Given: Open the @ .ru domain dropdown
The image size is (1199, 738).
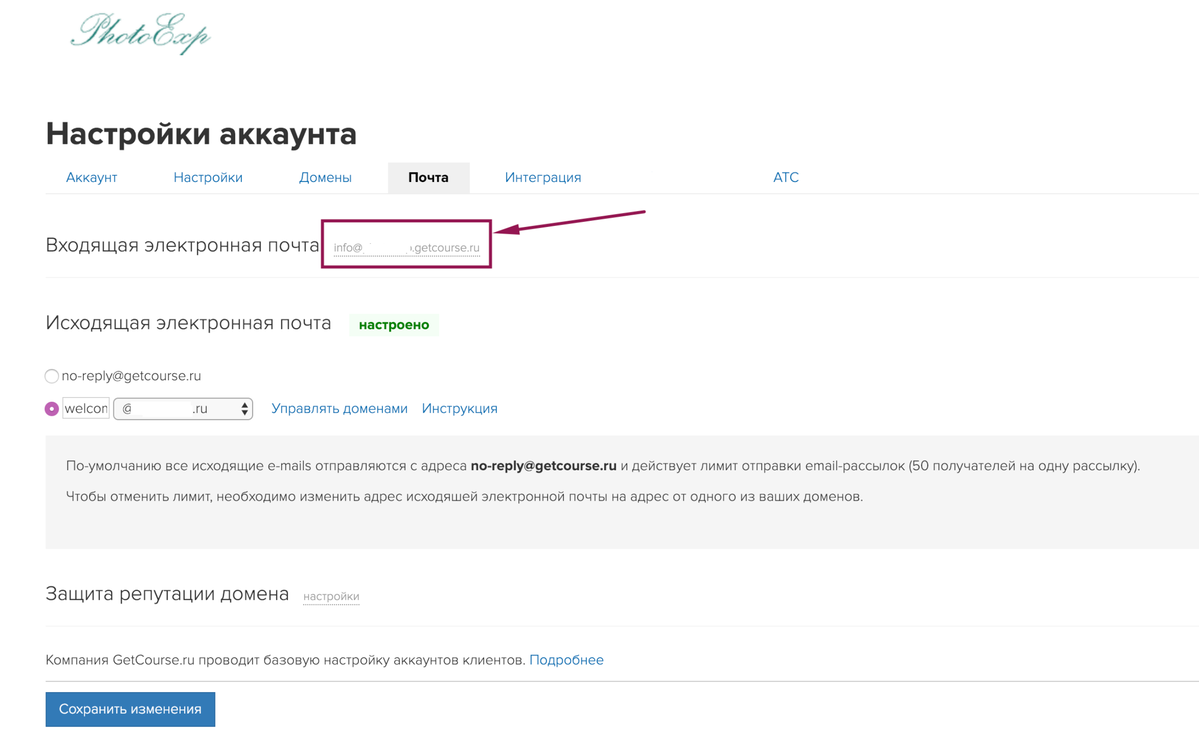Looking at the screenshot, I should tap(183, 409).
